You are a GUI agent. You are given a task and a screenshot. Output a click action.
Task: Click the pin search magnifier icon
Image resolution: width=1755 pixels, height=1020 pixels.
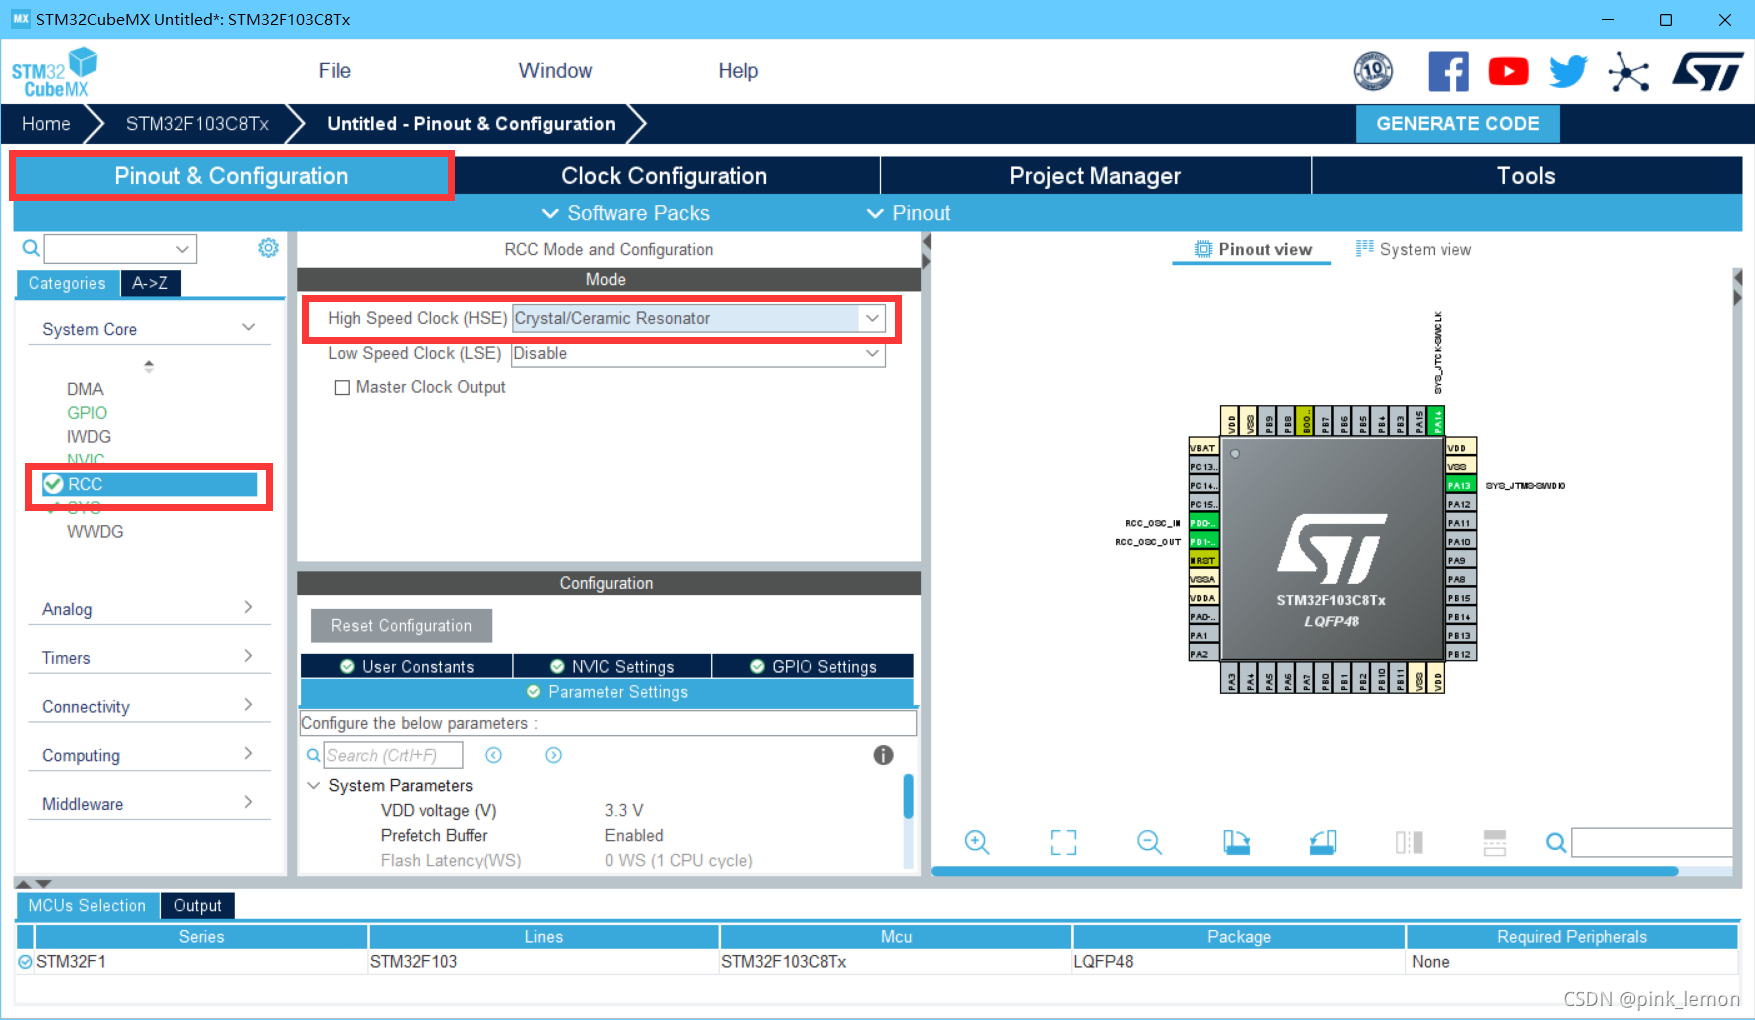[x=1556, y=843]
